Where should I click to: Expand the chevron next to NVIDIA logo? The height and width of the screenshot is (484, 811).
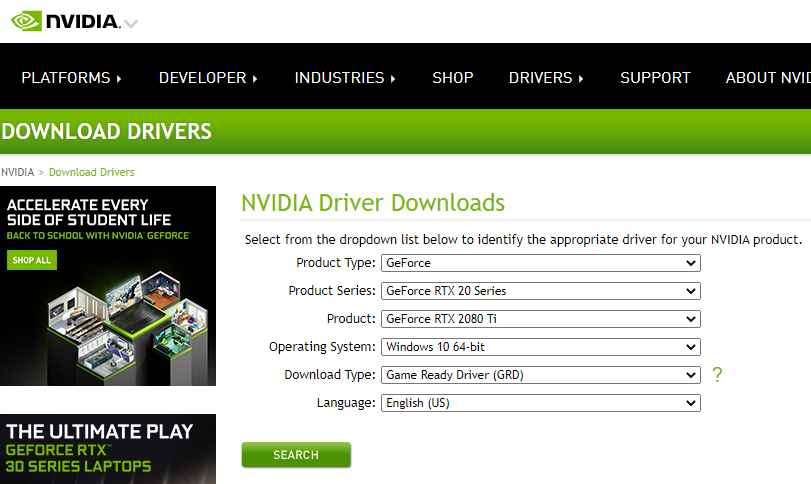coord(131,24)
